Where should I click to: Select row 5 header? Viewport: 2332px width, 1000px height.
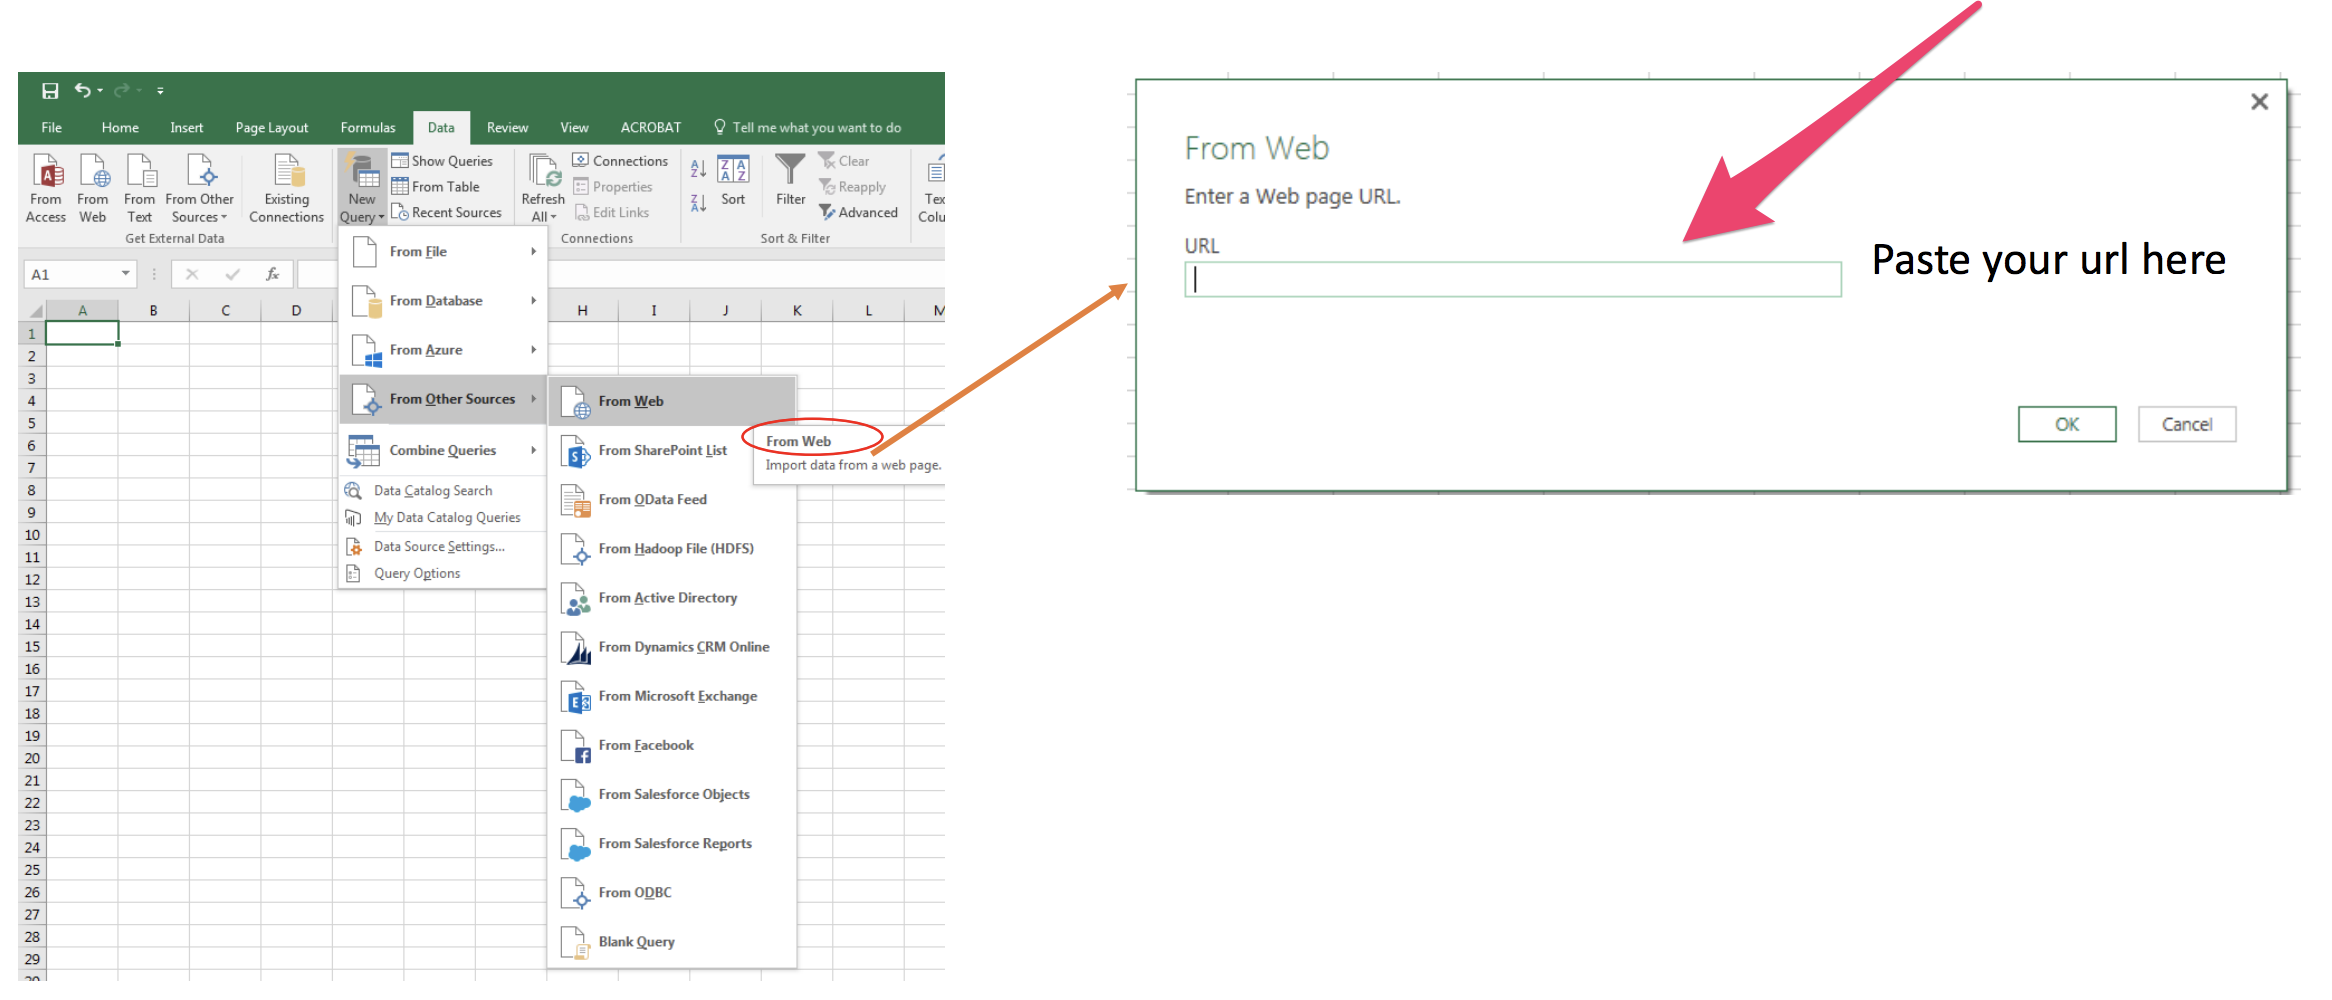click(32, 424)
